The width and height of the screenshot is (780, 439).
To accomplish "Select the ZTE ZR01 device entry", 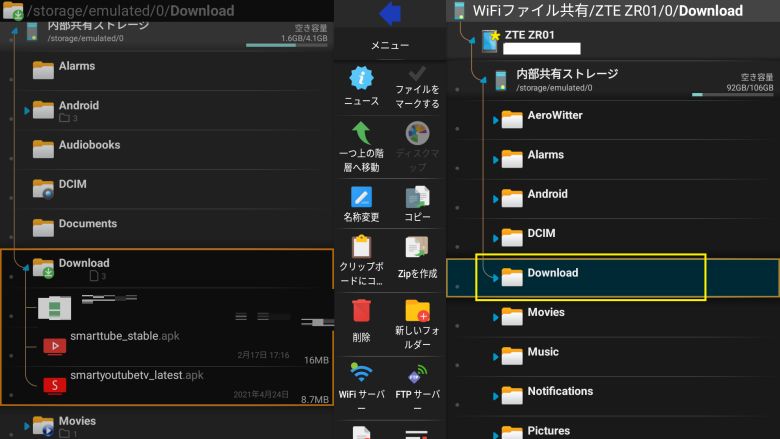I will [613, 42].
